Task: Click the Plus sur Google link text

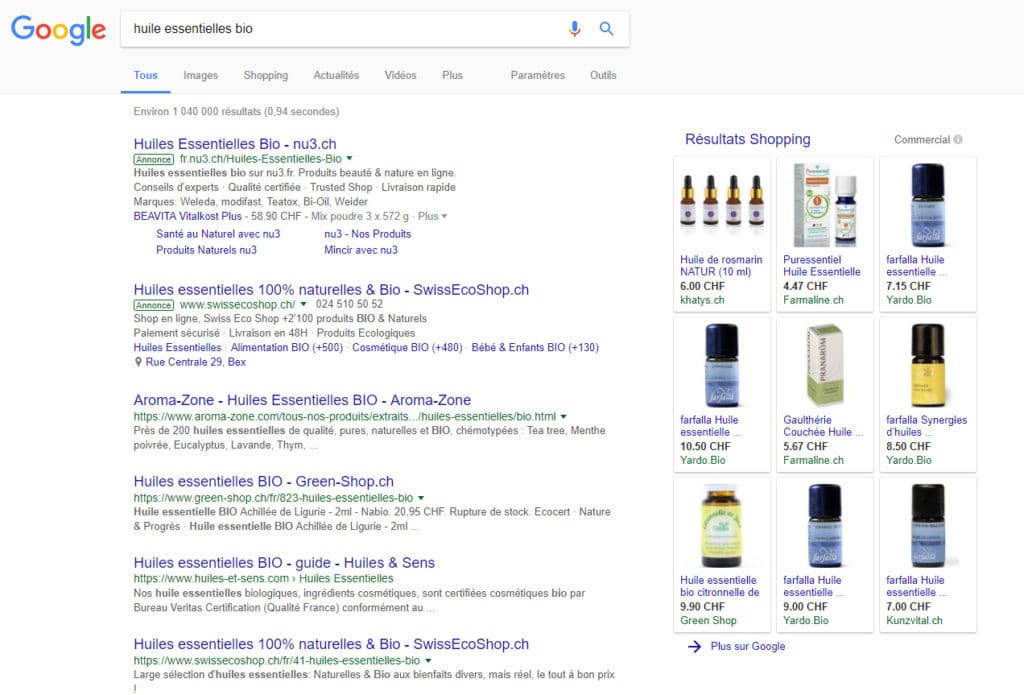Action: (x=748, y=647)
